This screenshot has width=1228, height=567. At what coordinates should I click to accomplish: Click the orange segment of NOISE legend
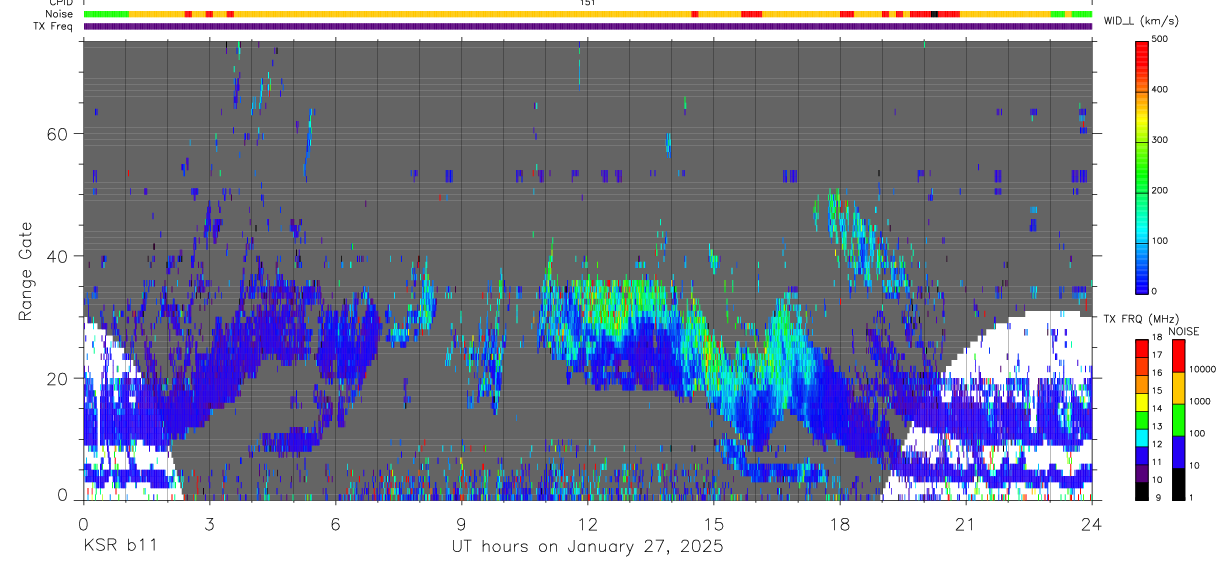pos(1178,388)
